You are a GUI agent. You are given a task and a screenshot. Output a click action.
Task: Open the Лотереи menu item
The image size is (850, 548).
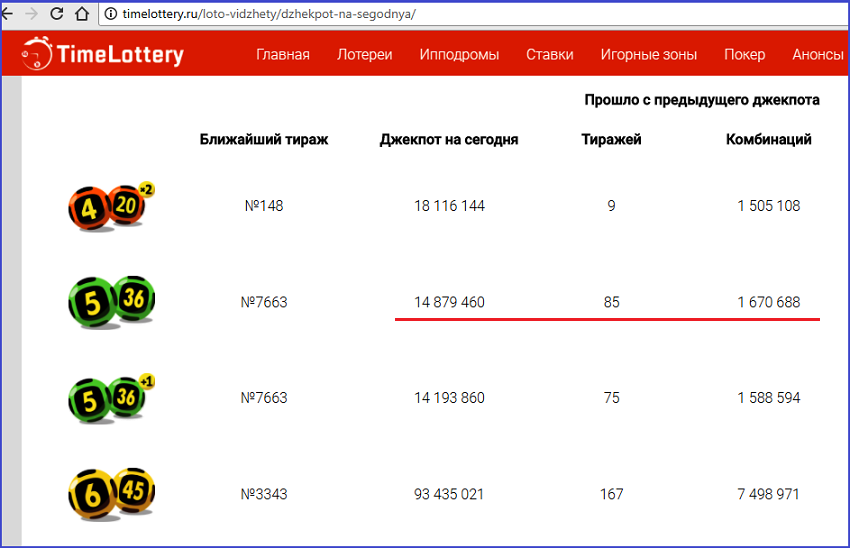point(365,54)
